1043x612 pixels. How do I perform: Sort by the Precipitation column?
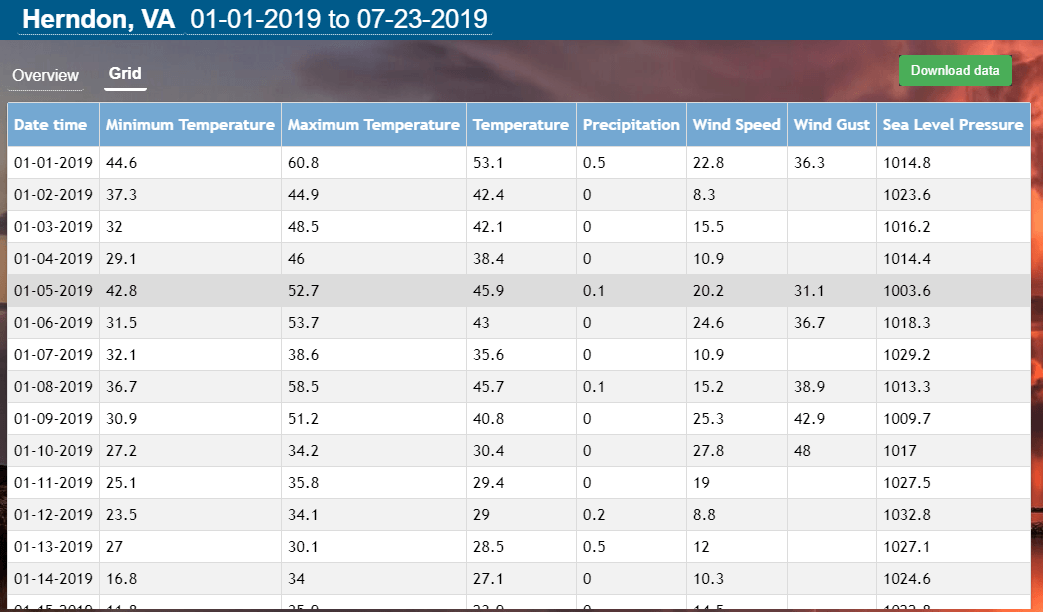(631, 124)
